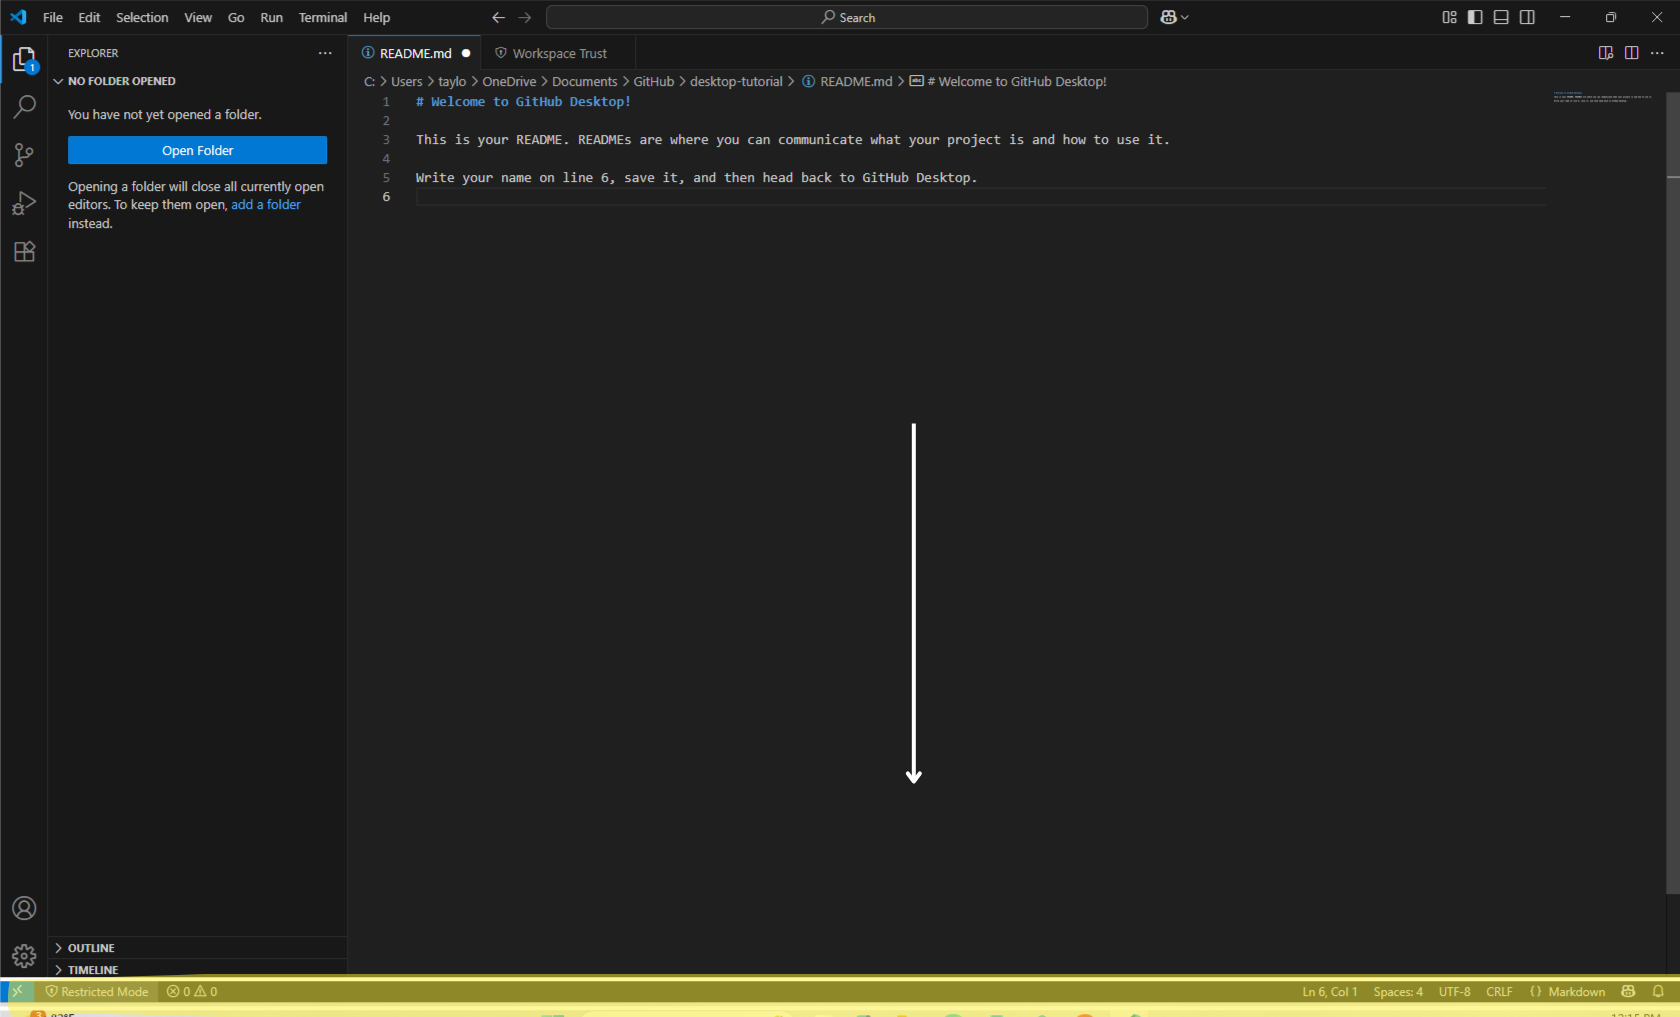This screenshot has width=1680, height=1017.
Task: Open editor More Actions ellipsis
Action: coord(1657,53)
